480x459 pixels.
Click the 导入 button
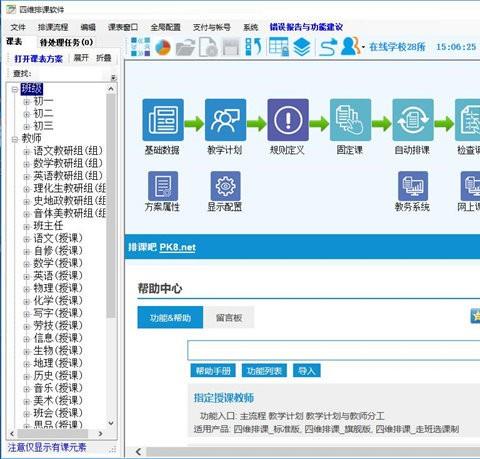[307, 371]
